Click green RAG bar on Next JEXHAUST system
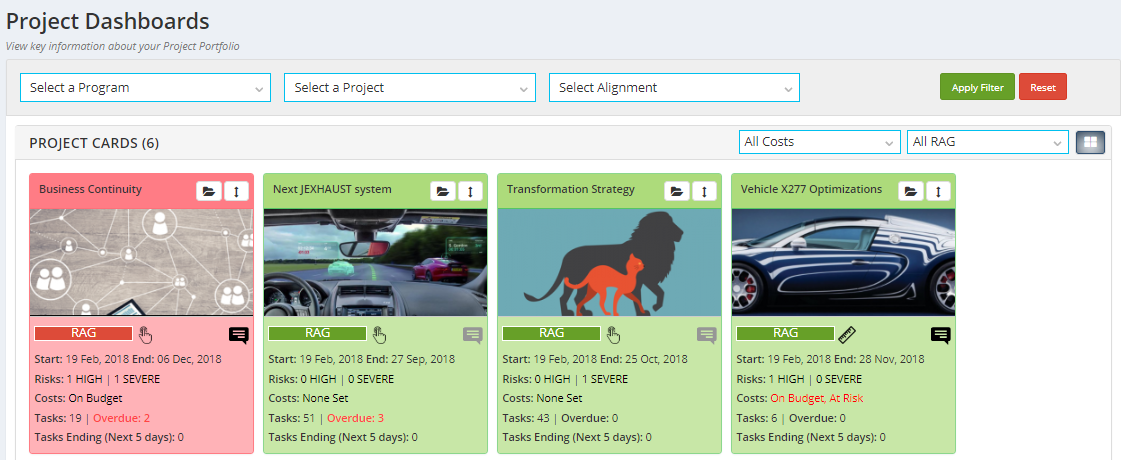Viewport: 1121px width, 462px height. 317,333
